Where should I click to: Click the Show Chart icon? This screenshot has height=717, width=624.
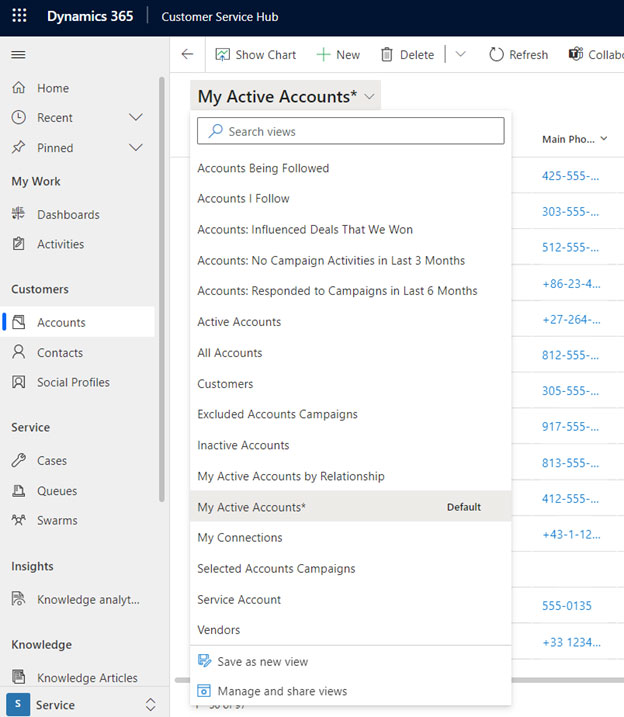[x=220, y=55]
